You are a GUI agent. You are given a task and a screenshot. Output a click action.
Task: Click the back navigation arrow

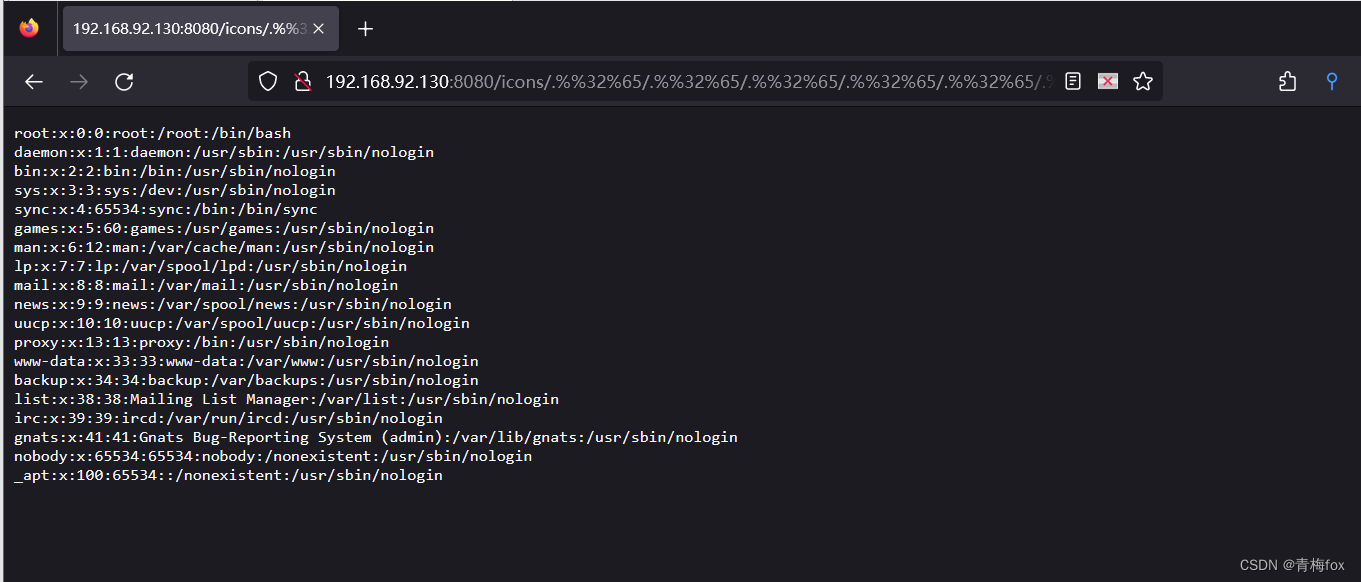[x=33, y=81]
